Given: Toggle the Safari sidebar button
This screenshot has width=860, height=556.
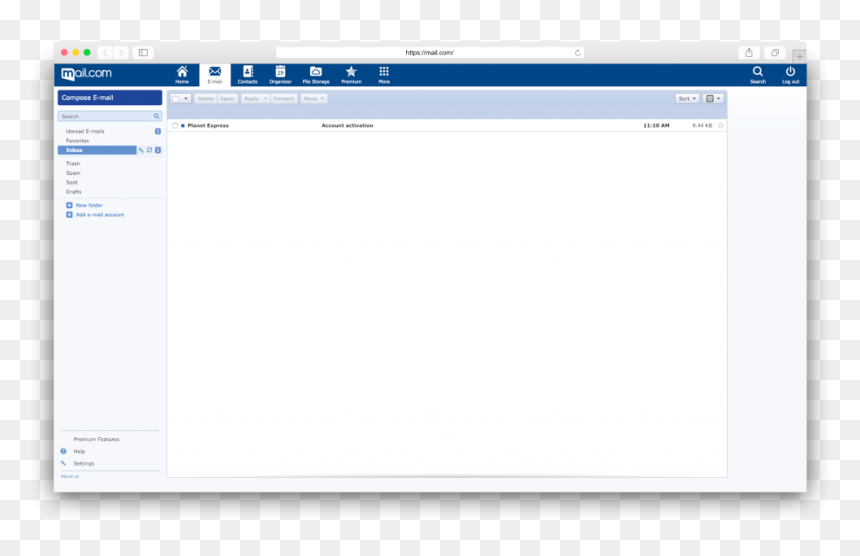Looking at the screenshot, I should click(143, 53).
